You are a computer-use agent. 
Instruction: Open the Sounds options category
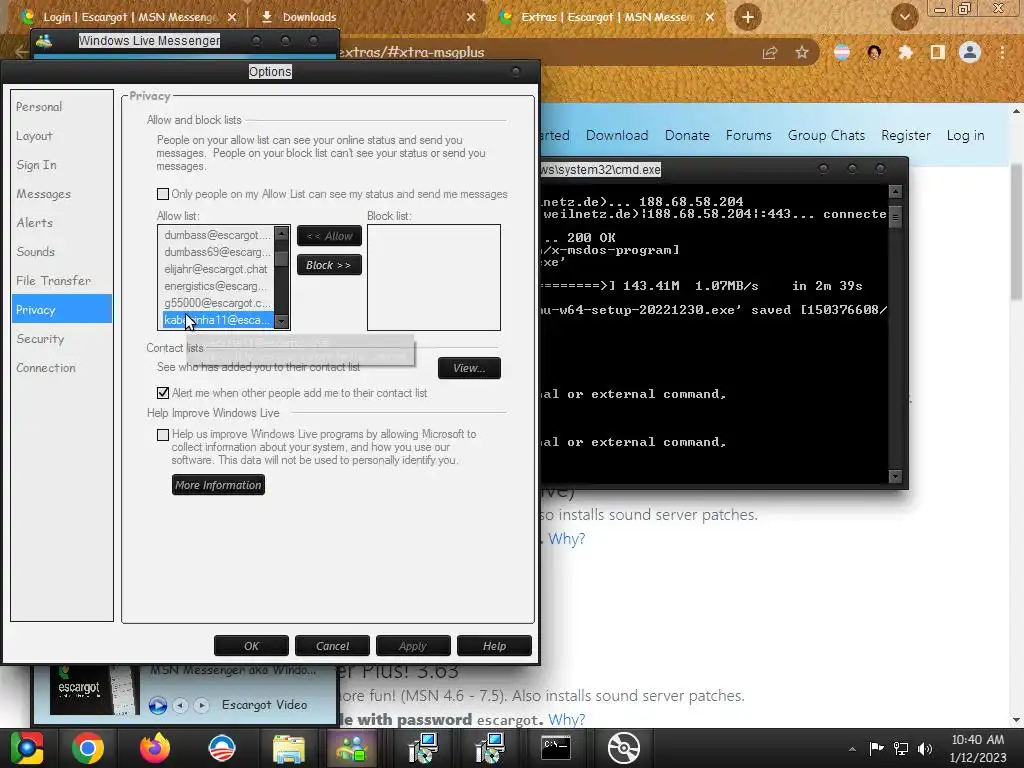(35, 251)
